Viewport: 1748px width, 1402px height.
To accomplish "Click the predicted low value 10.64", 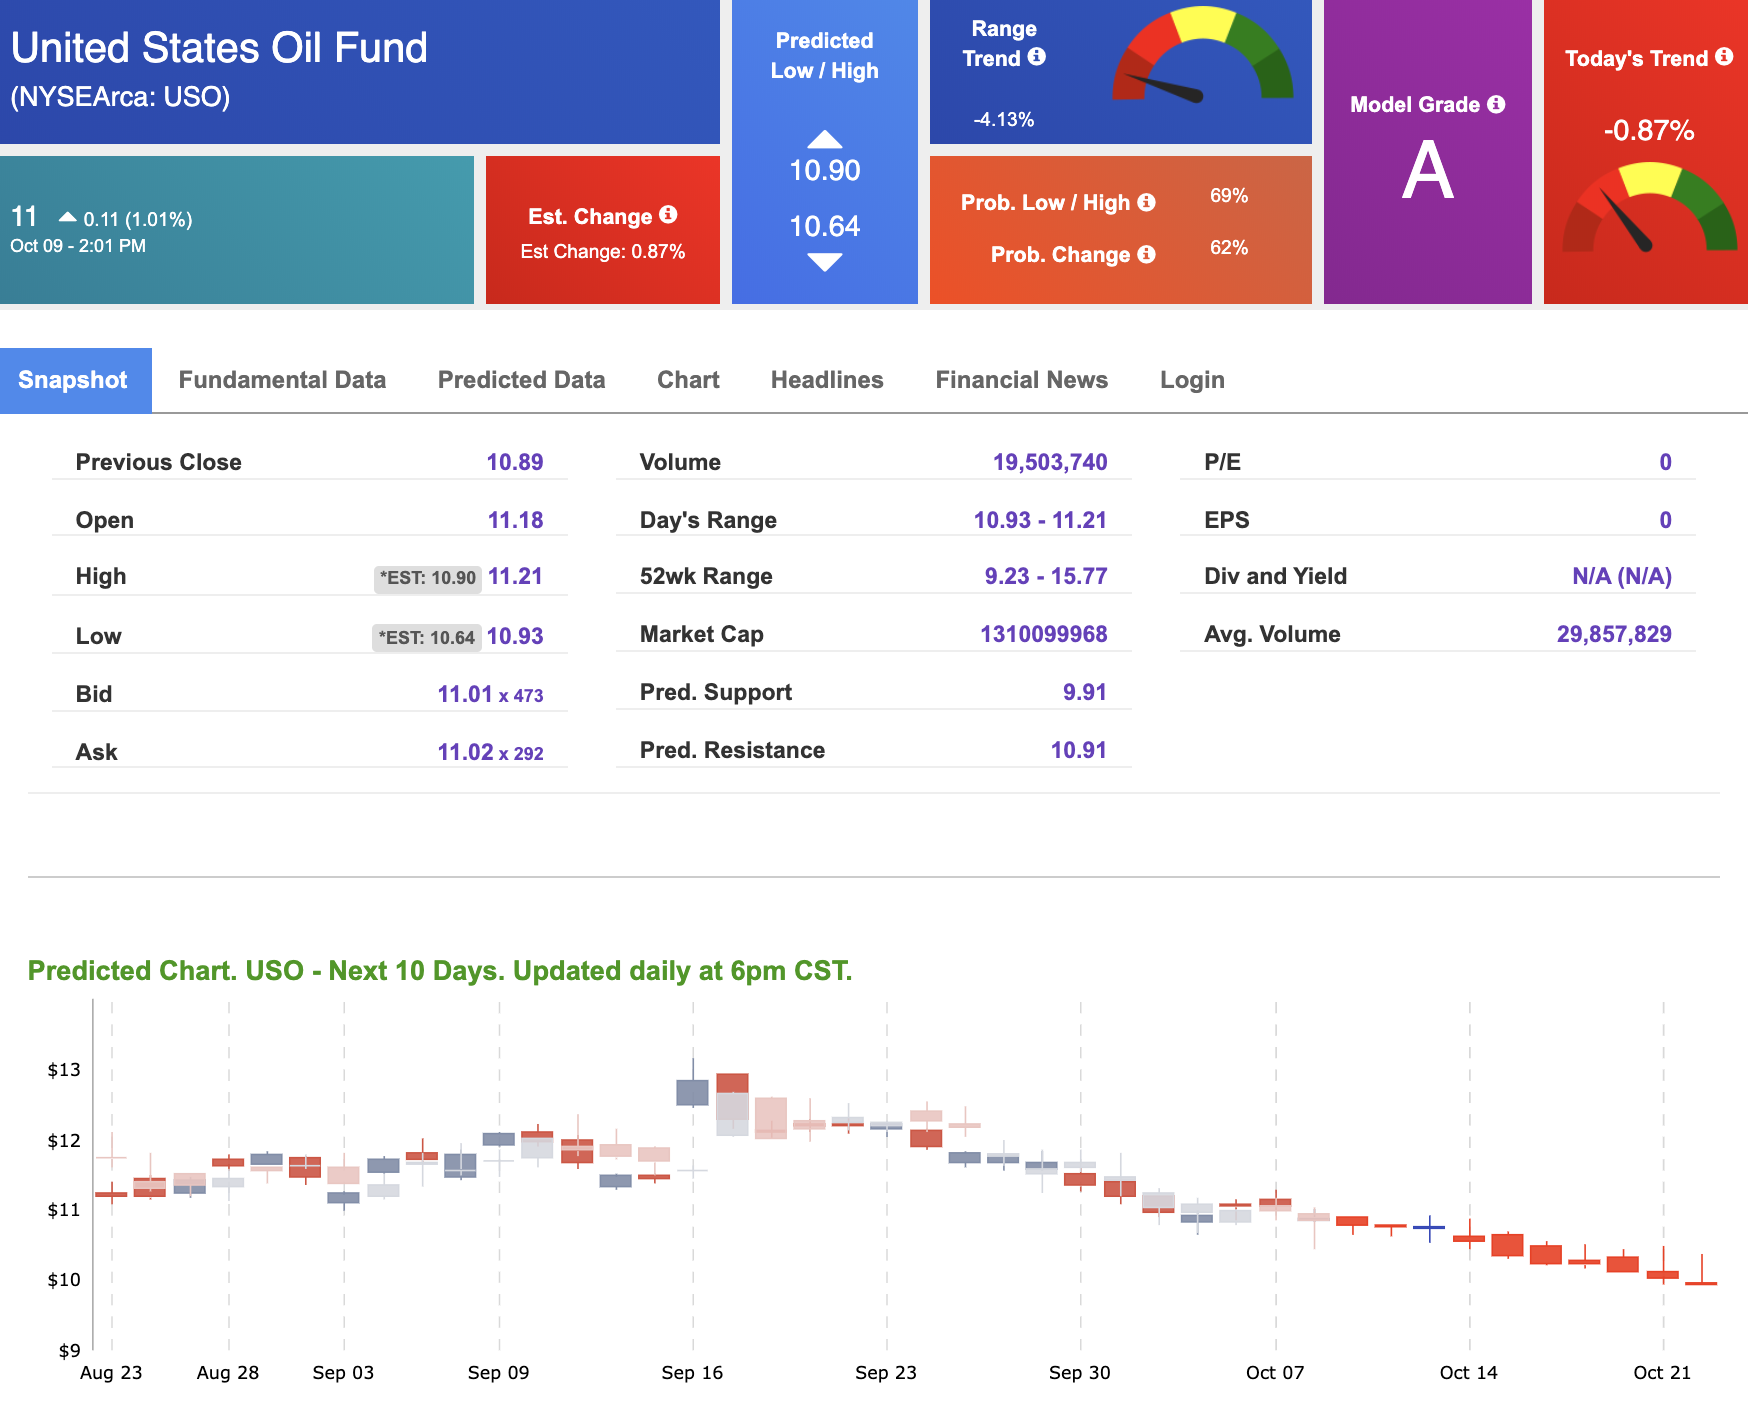I will tap(825, 226).
